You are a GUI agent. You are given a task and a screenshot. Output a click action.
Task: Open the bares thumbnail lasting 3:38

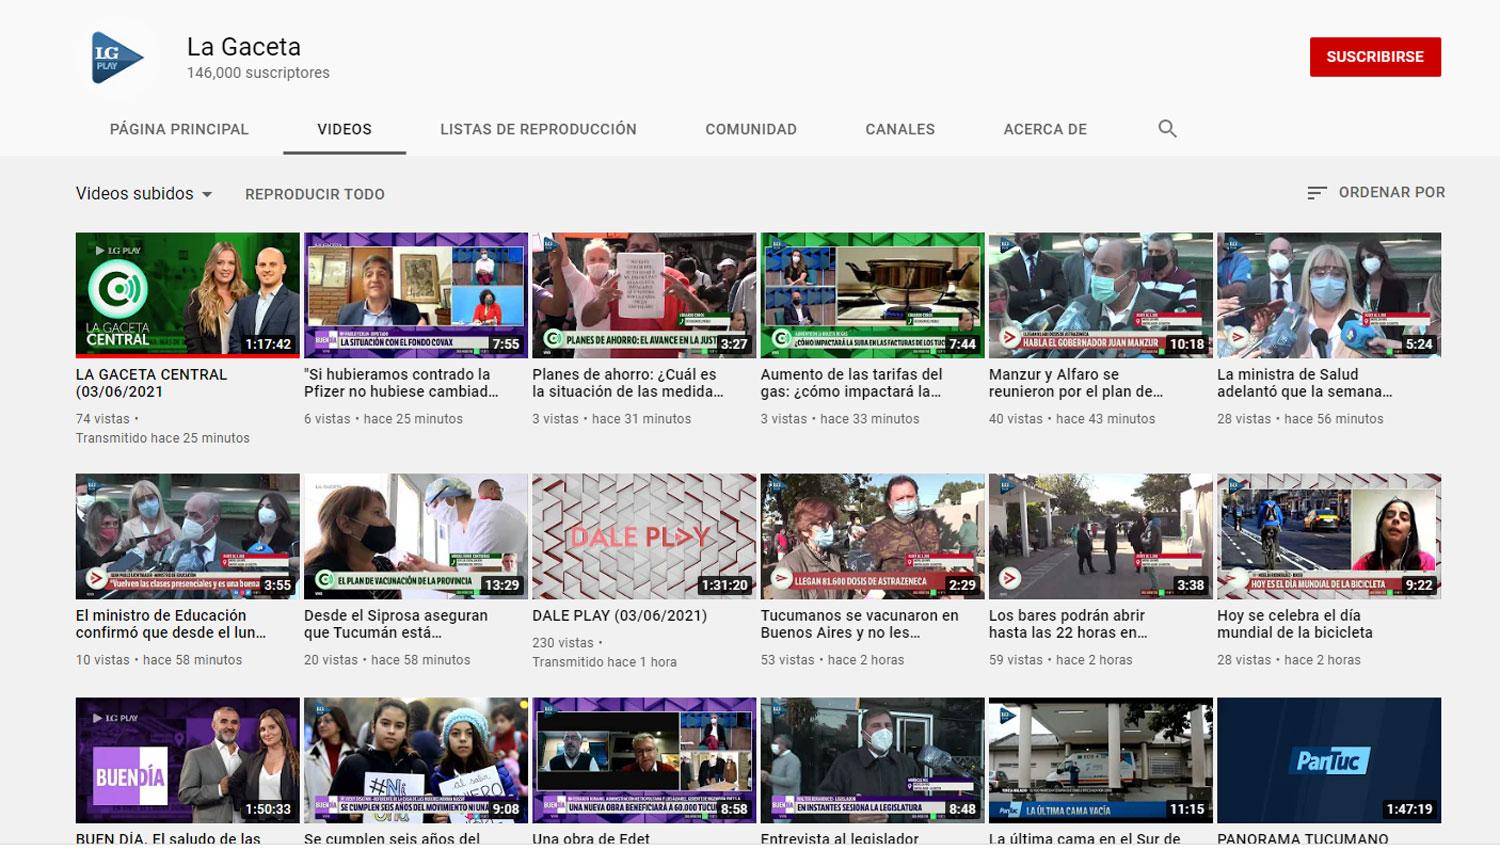[1101, 536]
